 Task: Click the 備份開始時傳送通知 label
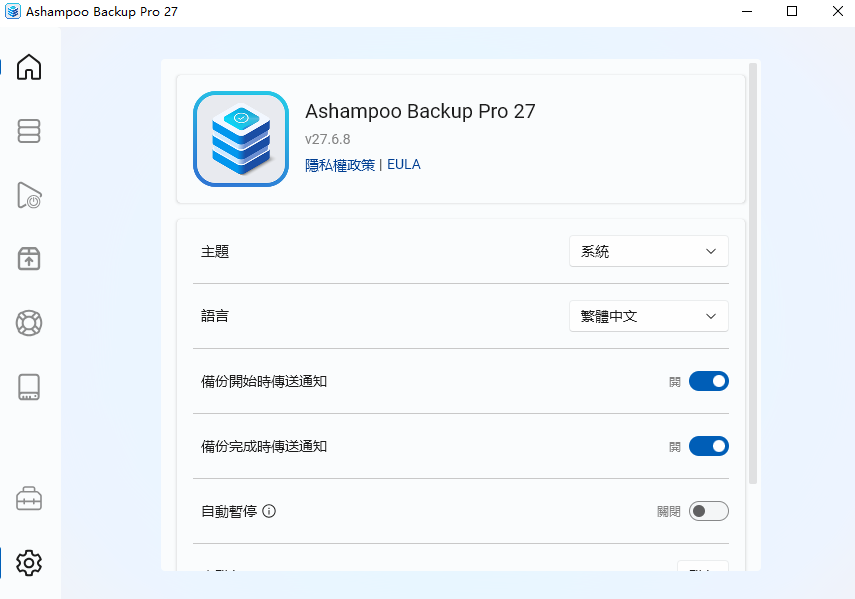264,382
